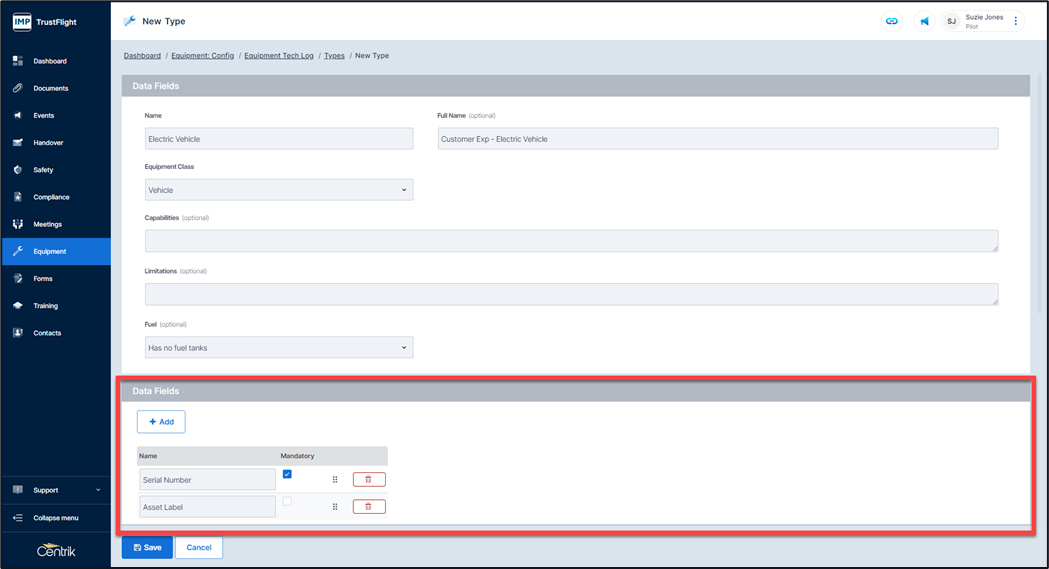Follow the Equipment: Config breadcrumb link
The height and width of the screenshot is (569, 1049).
203,55
